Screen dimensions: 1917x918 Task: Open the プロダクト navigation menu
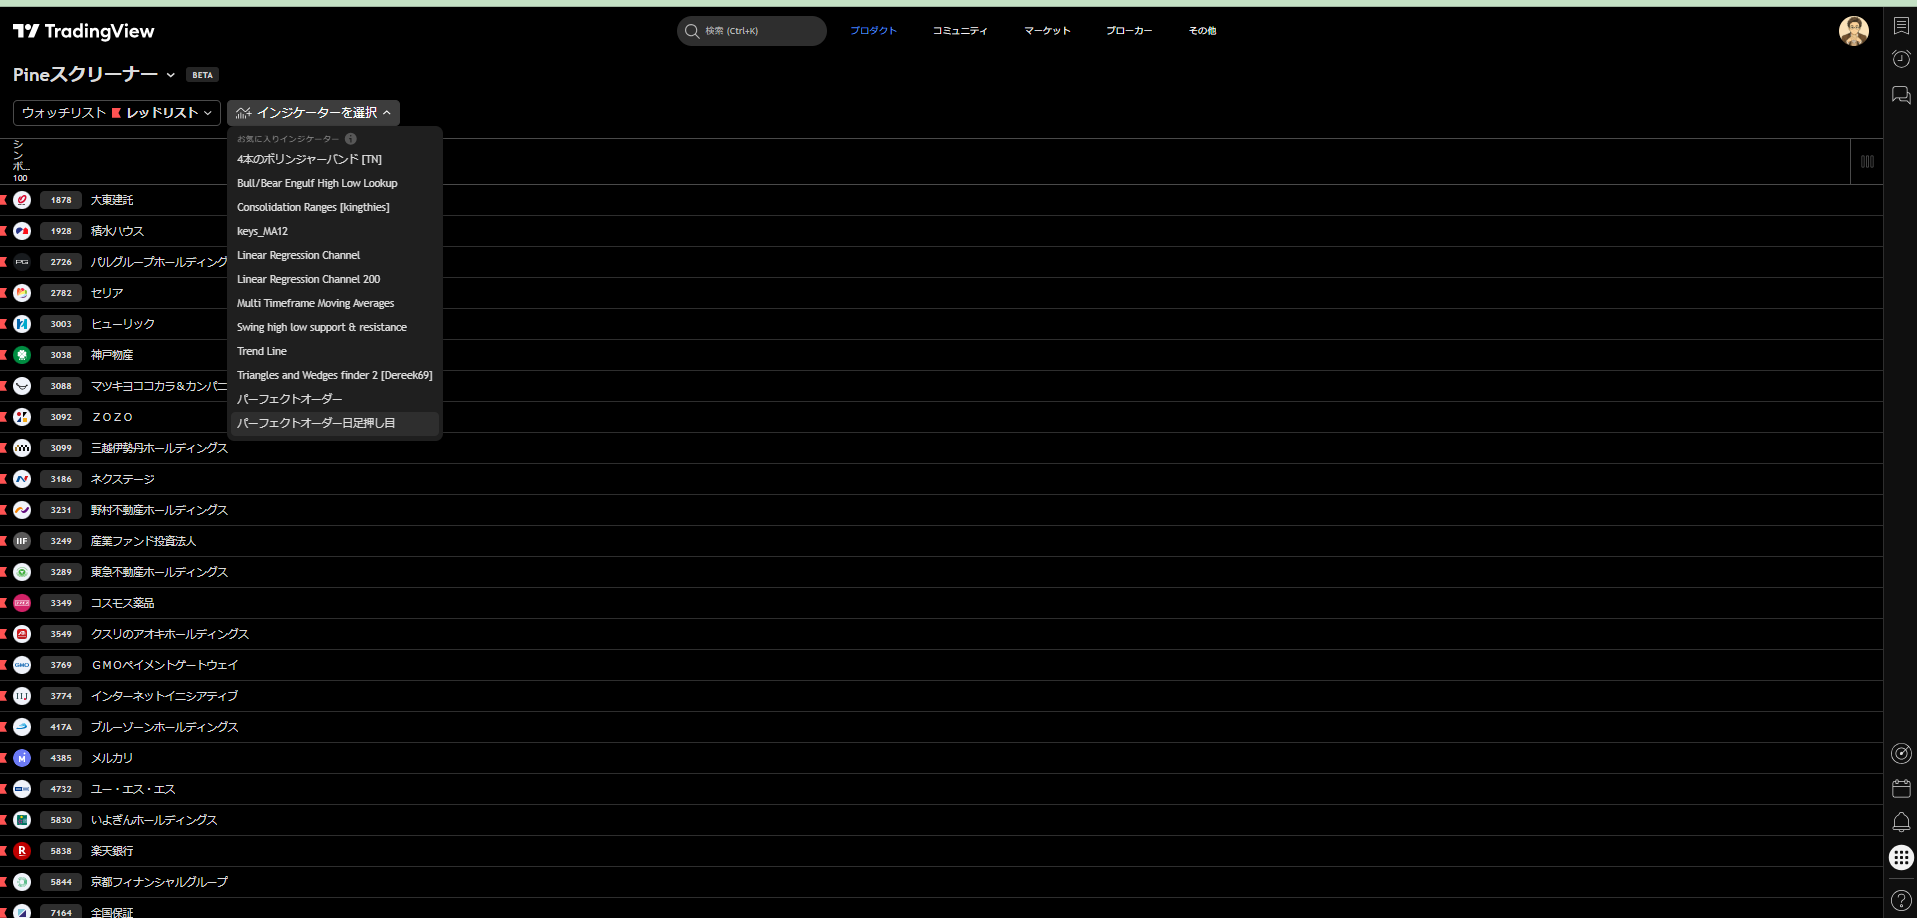(x=873, y=31)
